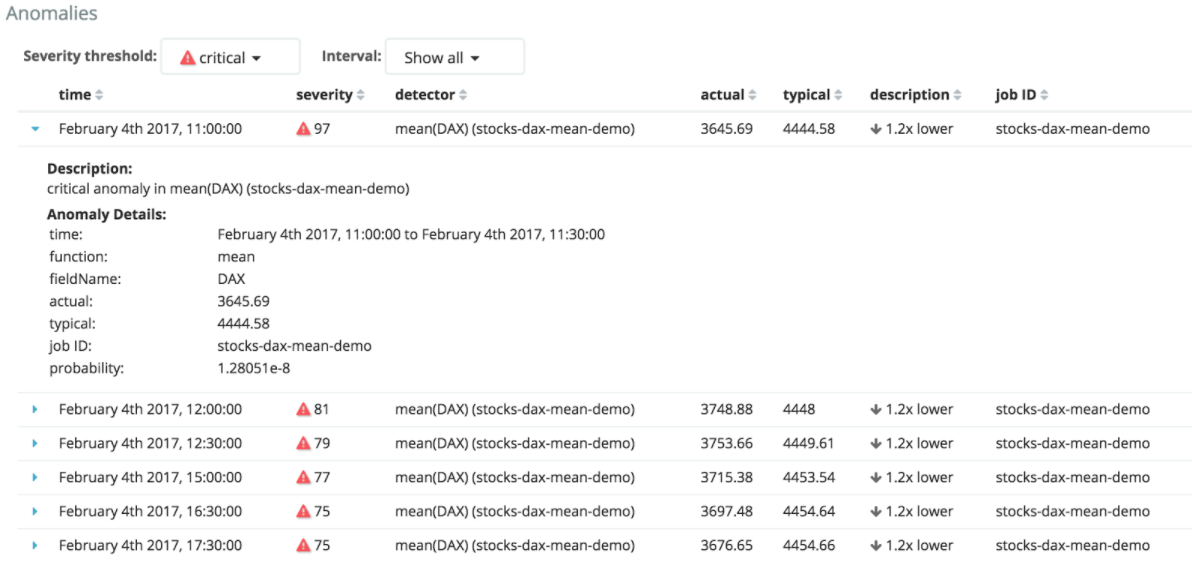
Task: Click warning icon beside severity 81
Action: (303, 409)
